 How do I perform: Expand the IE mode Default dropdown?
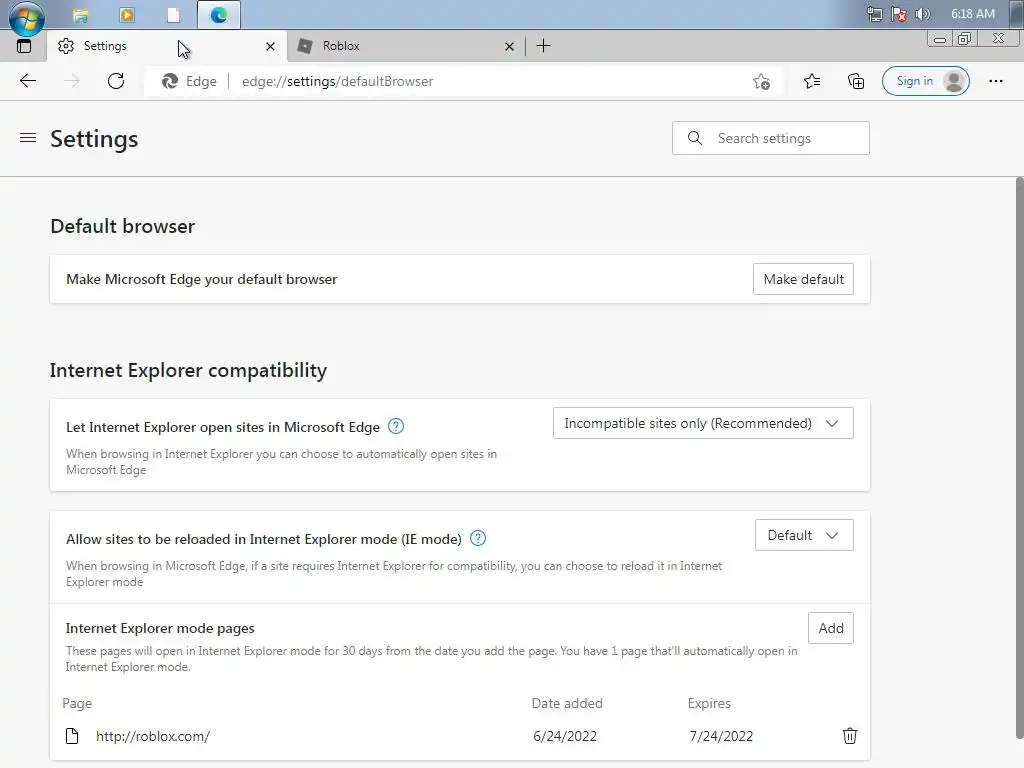(x=804, y=535)
